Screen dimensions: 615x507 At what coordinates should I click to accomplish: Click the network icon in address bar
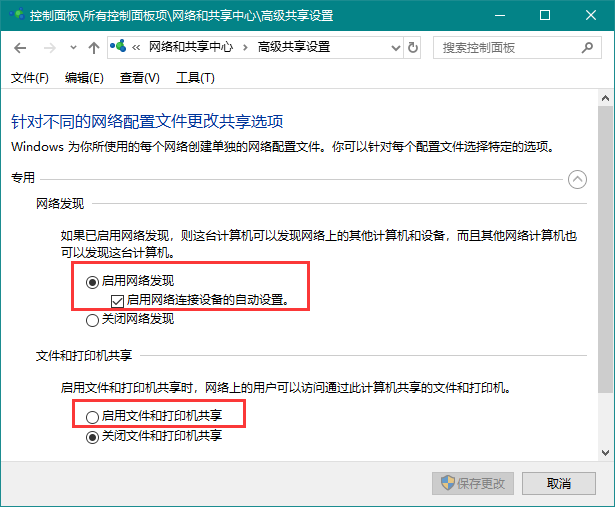[x=118, y=46]
